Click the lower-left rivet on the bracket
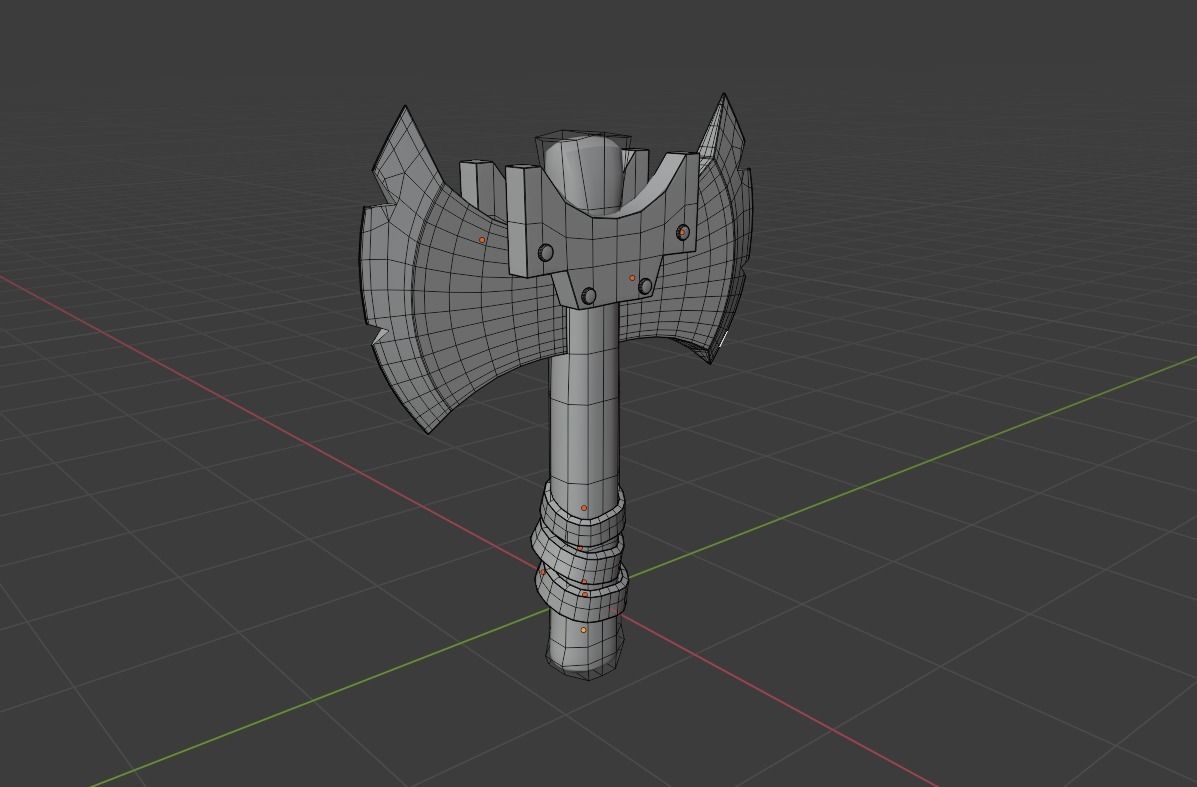Screen dimensions: 1197x787 click(x=588, y=295)
